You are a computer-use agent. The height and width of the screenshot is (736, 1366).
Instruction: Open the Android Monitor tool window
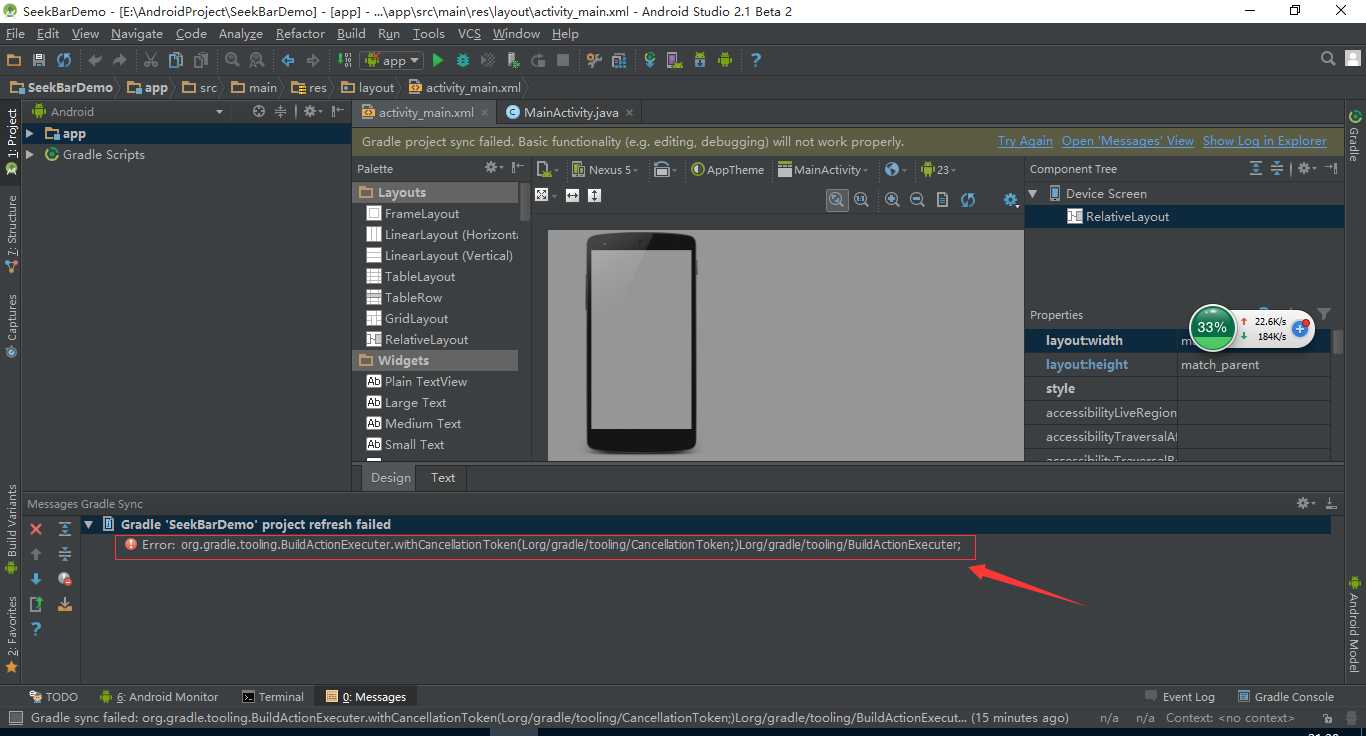[159, 697]
